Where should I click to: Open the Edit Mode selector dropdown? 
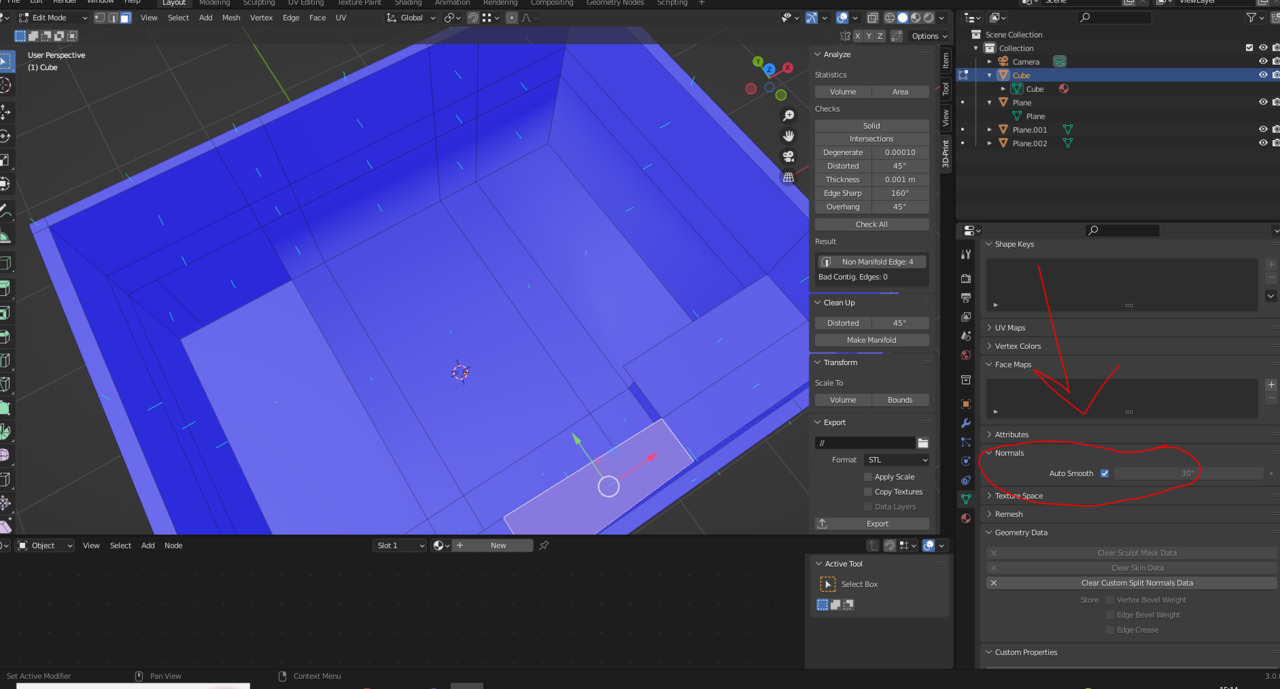pyautogui.click(x=50, y=18)
